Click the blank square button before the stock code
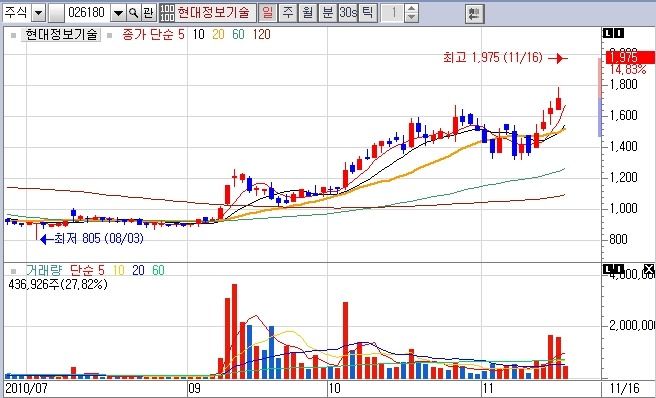This screenshot has width=656, height=398. pyautogui.click(x=56, y=13)
